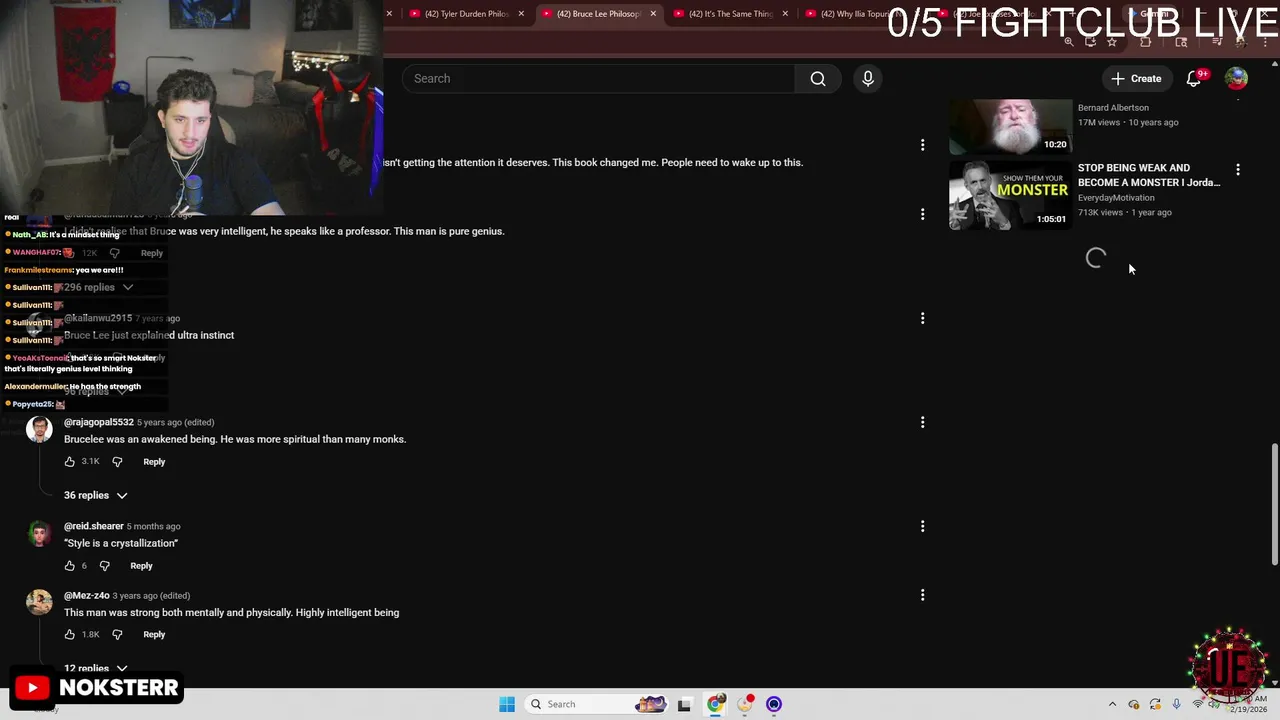
Task: Close the Tyler Durden Philos tab
Action: (x=521, y=14)
